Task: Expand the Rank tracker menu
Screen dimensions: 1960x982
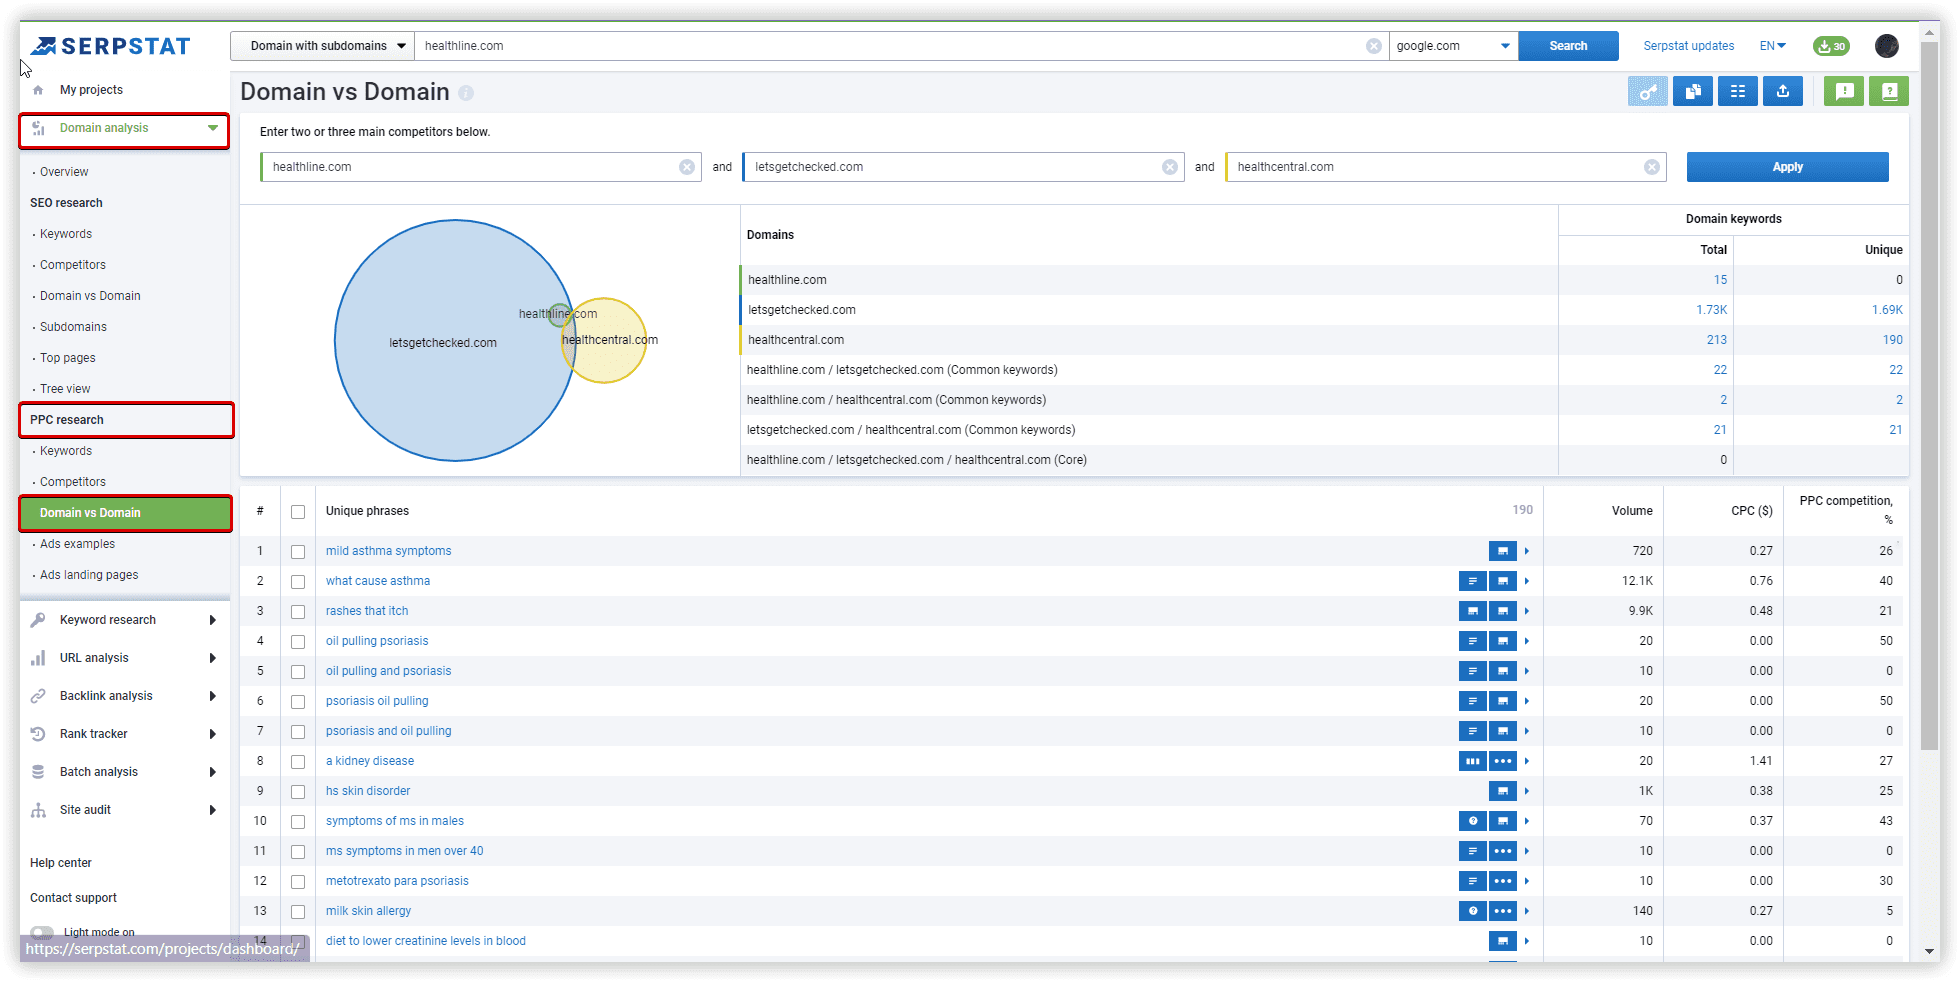Action: click(213, 734)
